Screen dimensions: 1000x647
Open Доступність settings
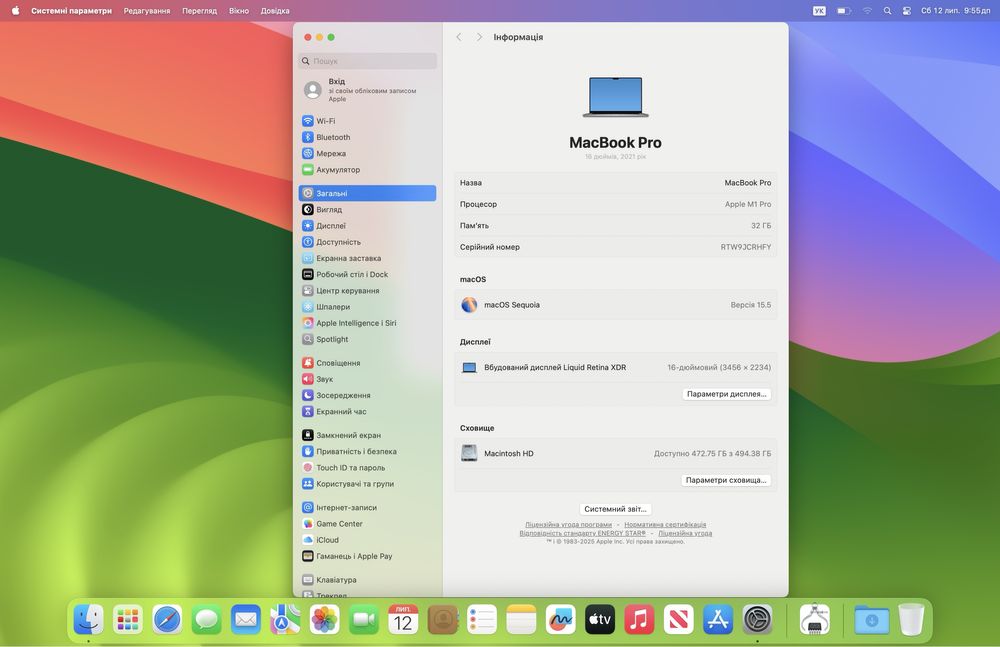pyautogui.click(x=367, y=242)
